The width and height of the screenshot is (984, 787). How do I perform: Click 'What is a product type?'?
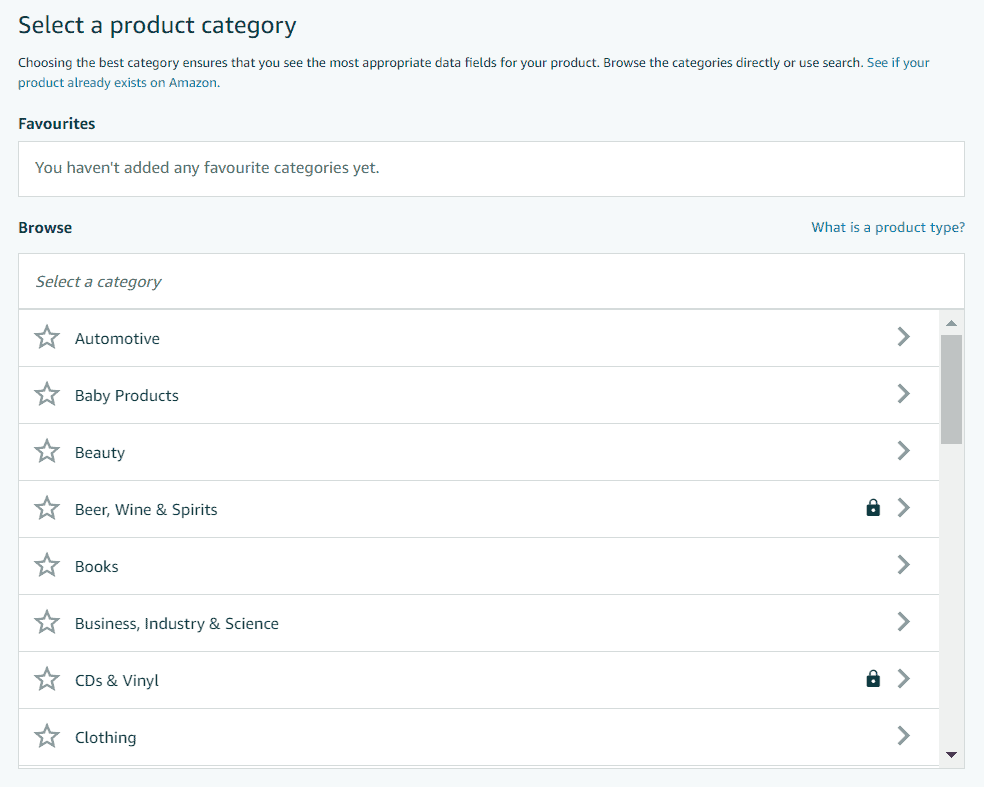(x=887, y=227)
